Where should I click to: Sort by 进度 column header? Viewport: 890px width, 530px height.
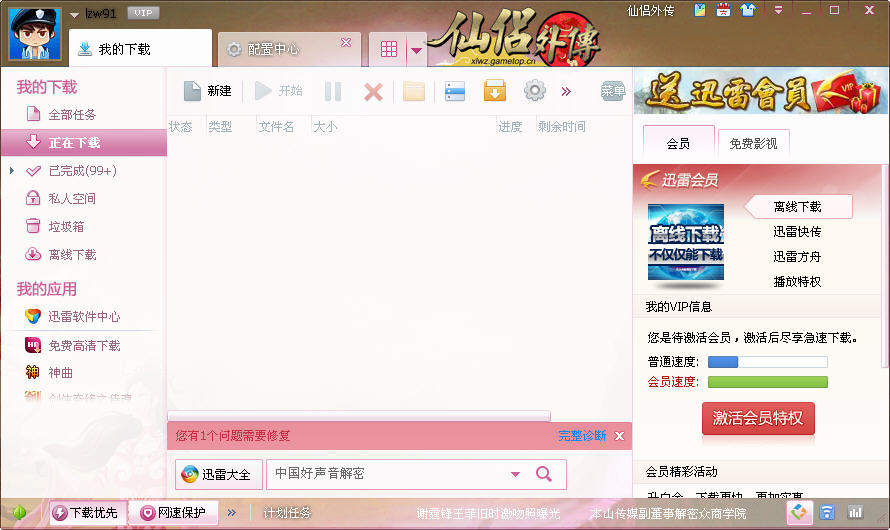click(510, 127)
